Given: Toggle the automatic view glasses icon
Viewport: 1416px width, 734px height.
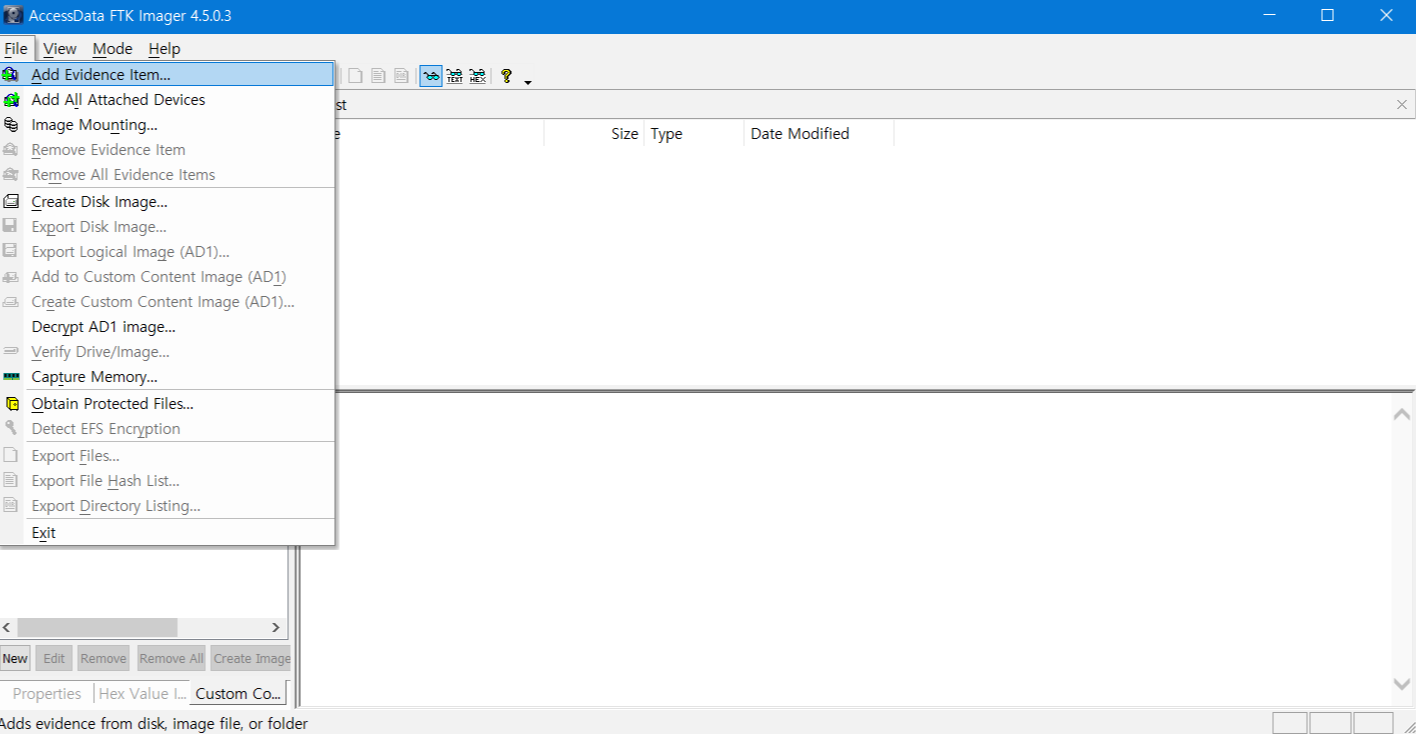Looking at the screenshot, I should (x=431, y=76).
